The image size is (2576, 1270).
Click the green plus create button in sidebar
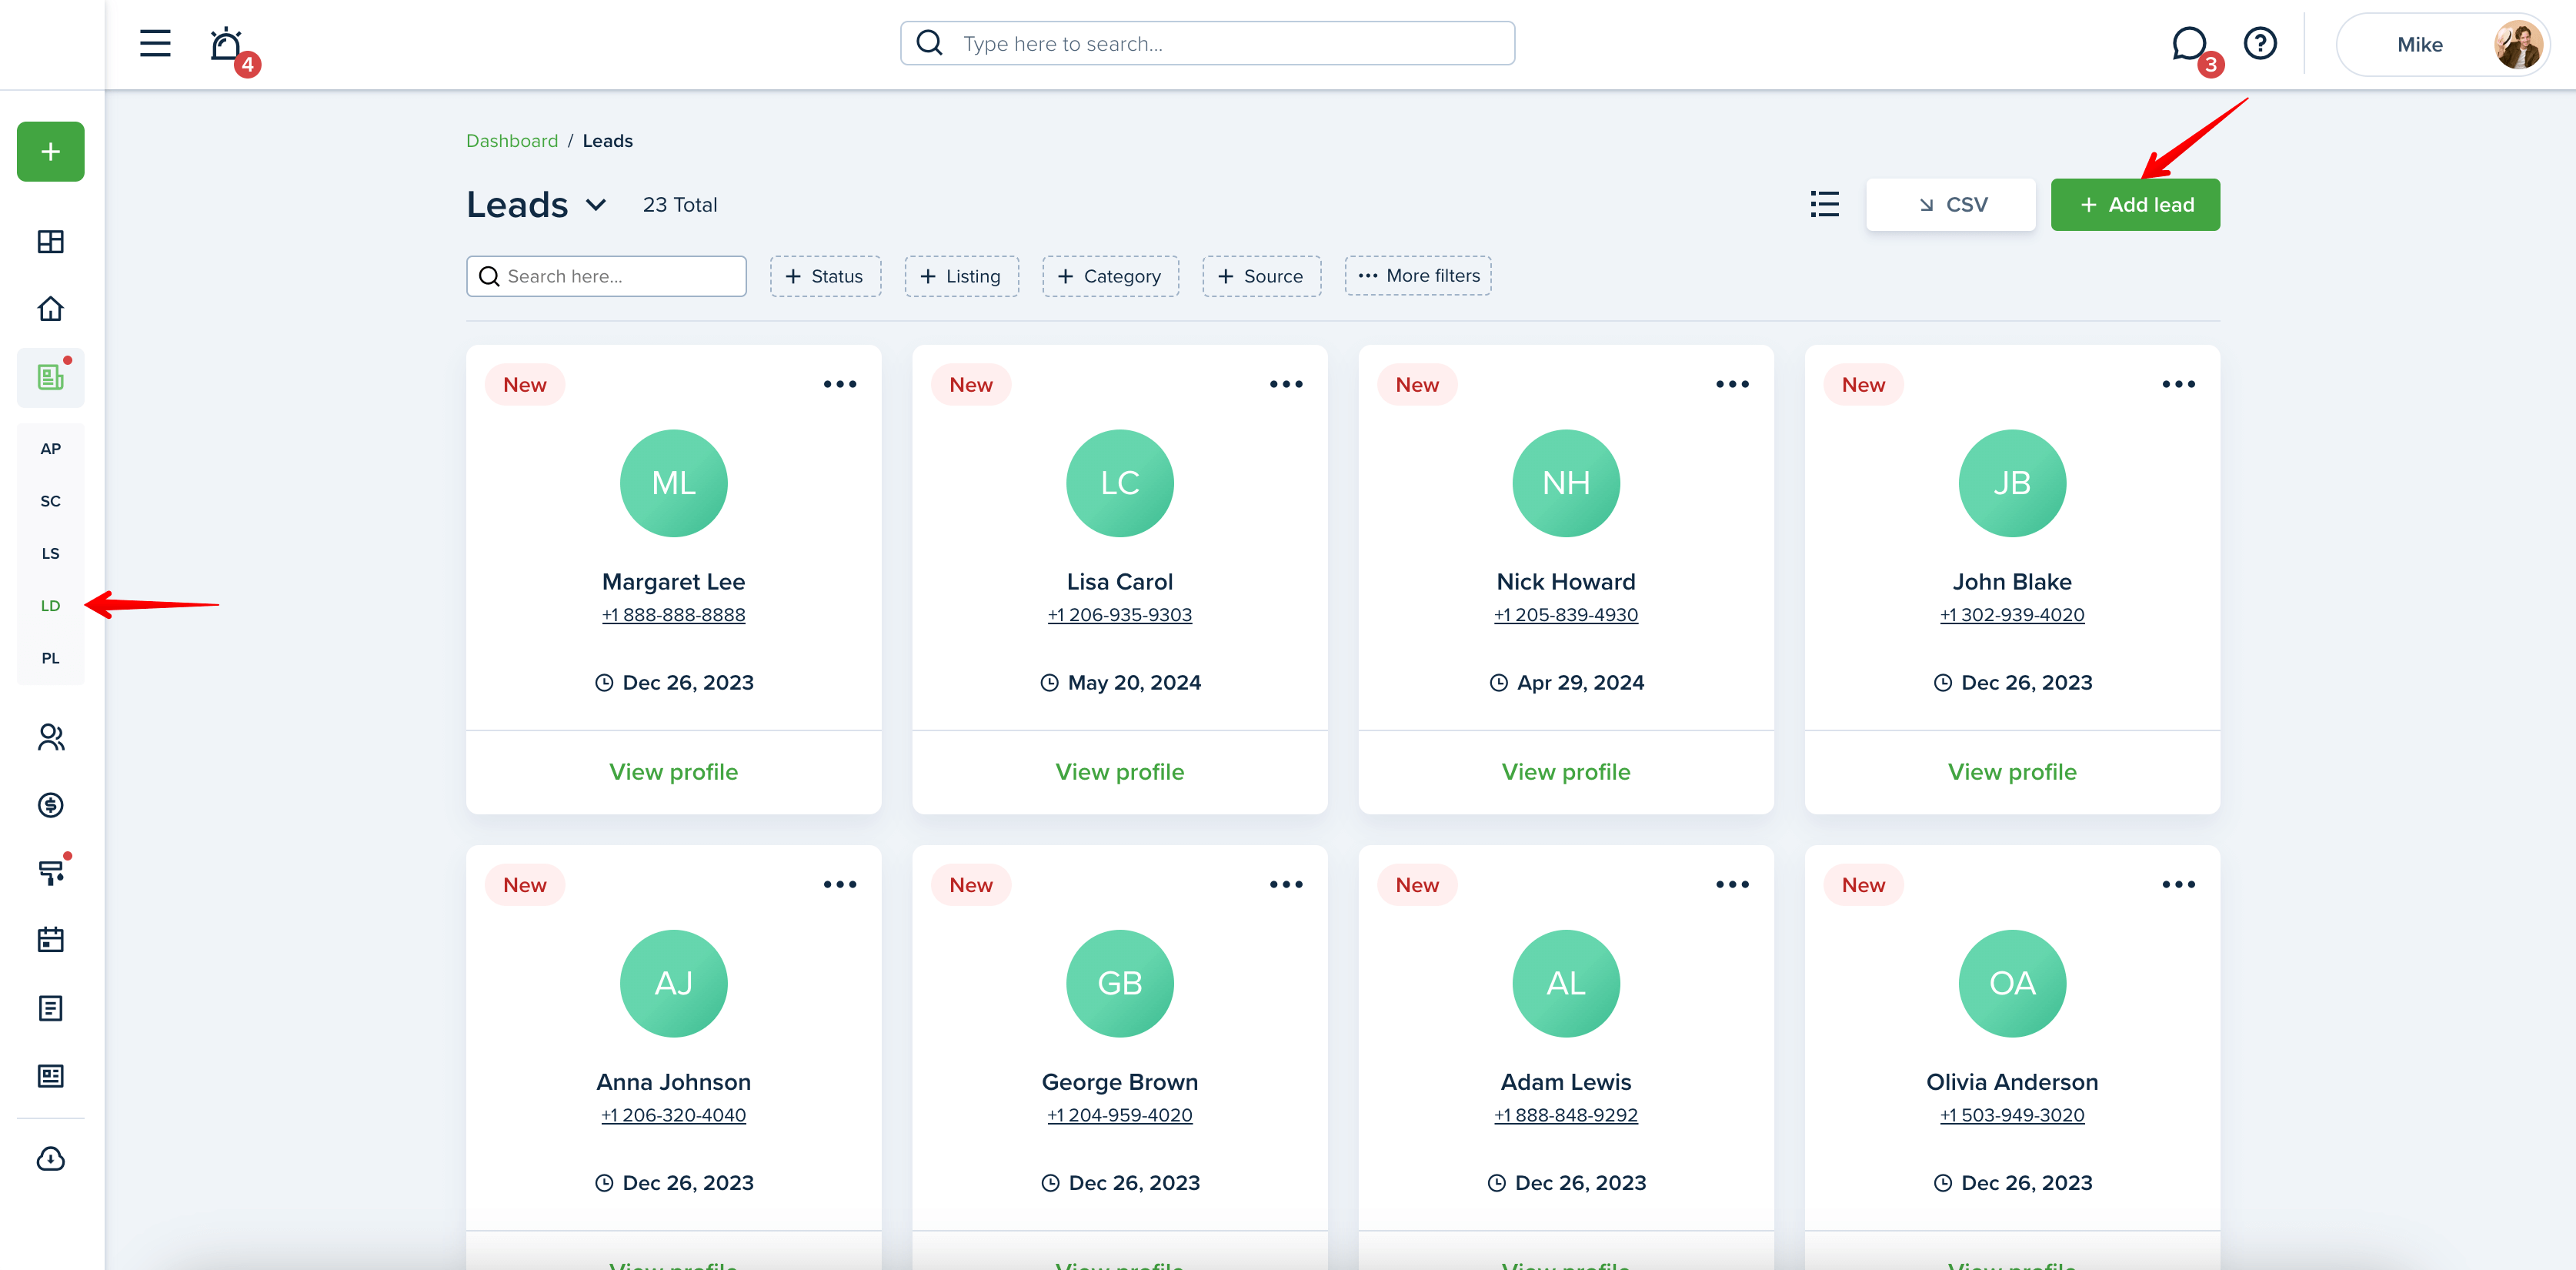coord(51,152)
